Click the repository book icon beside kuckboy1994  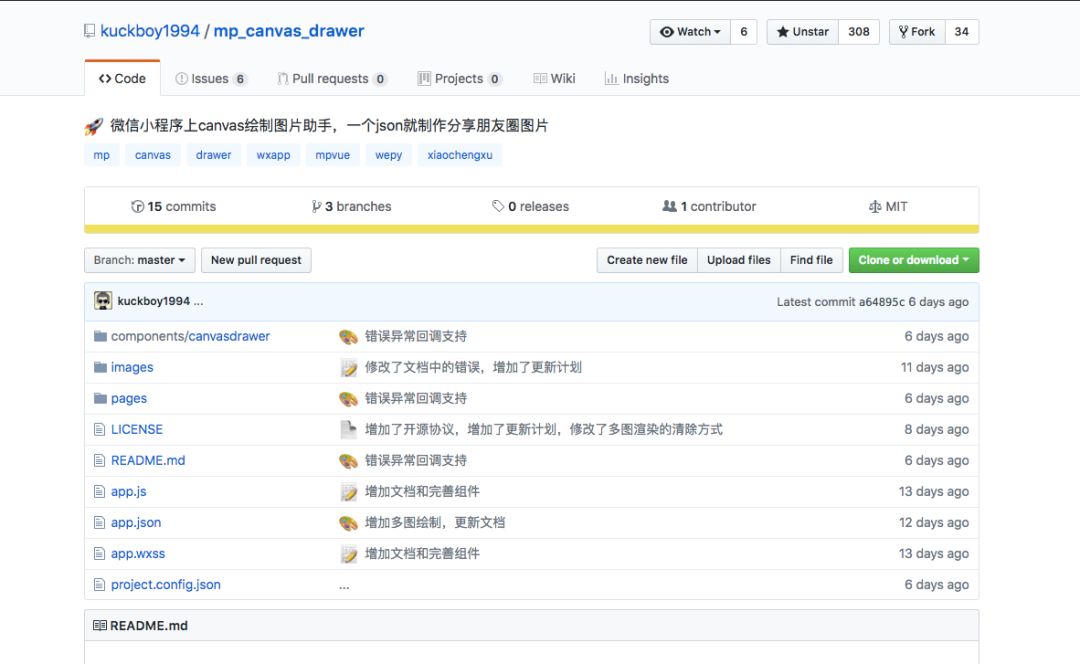click(x=90, y=31)
